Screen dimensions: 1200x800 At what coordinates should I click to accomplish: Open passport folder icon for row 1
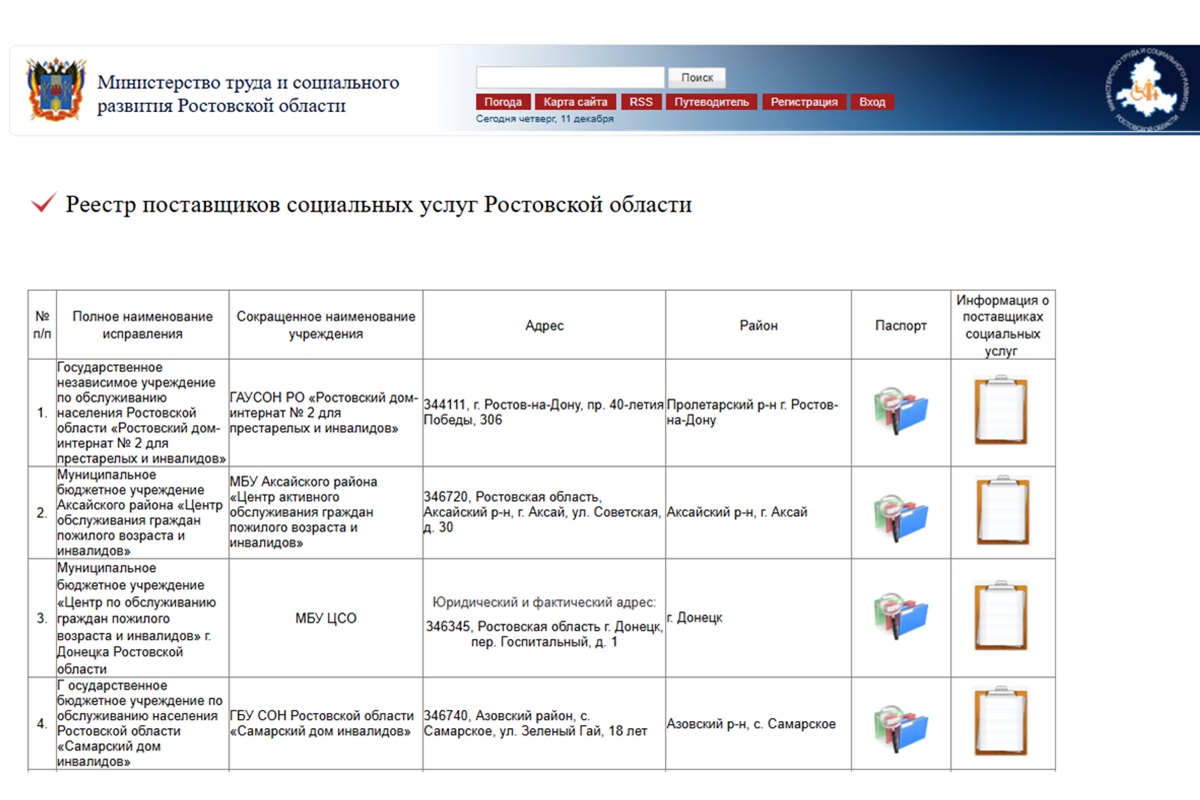click(901, 411)
